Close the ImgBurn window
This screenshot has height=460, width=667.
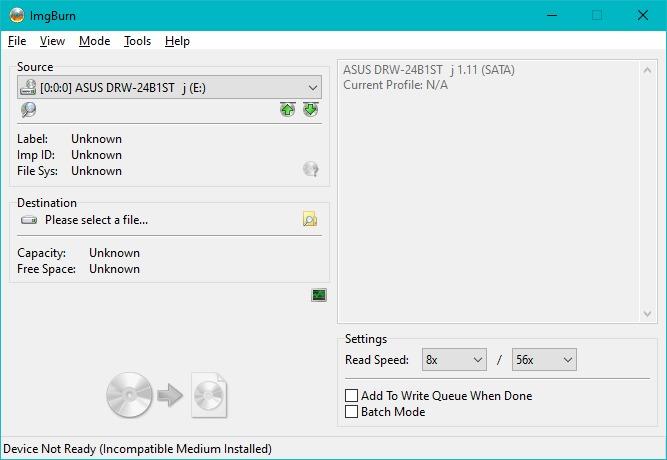(x=643, y=15)
